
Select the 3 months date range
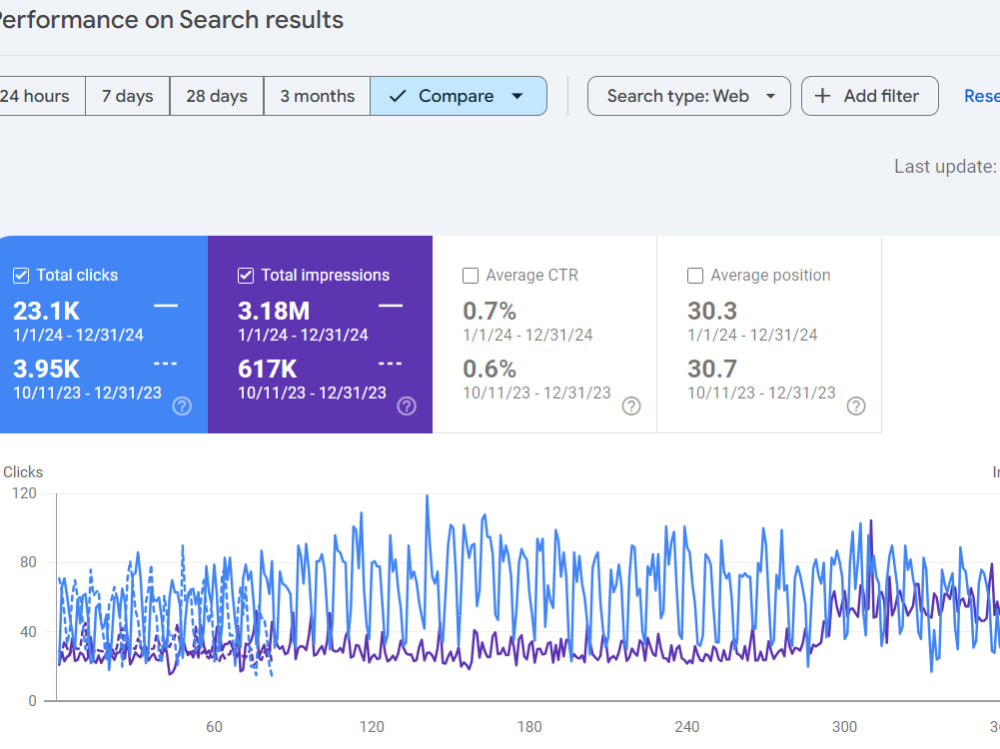317,96
